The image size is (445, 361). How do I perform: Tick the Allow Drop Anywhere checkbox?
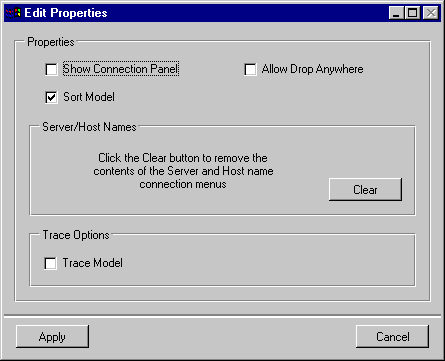pos(250,69)
